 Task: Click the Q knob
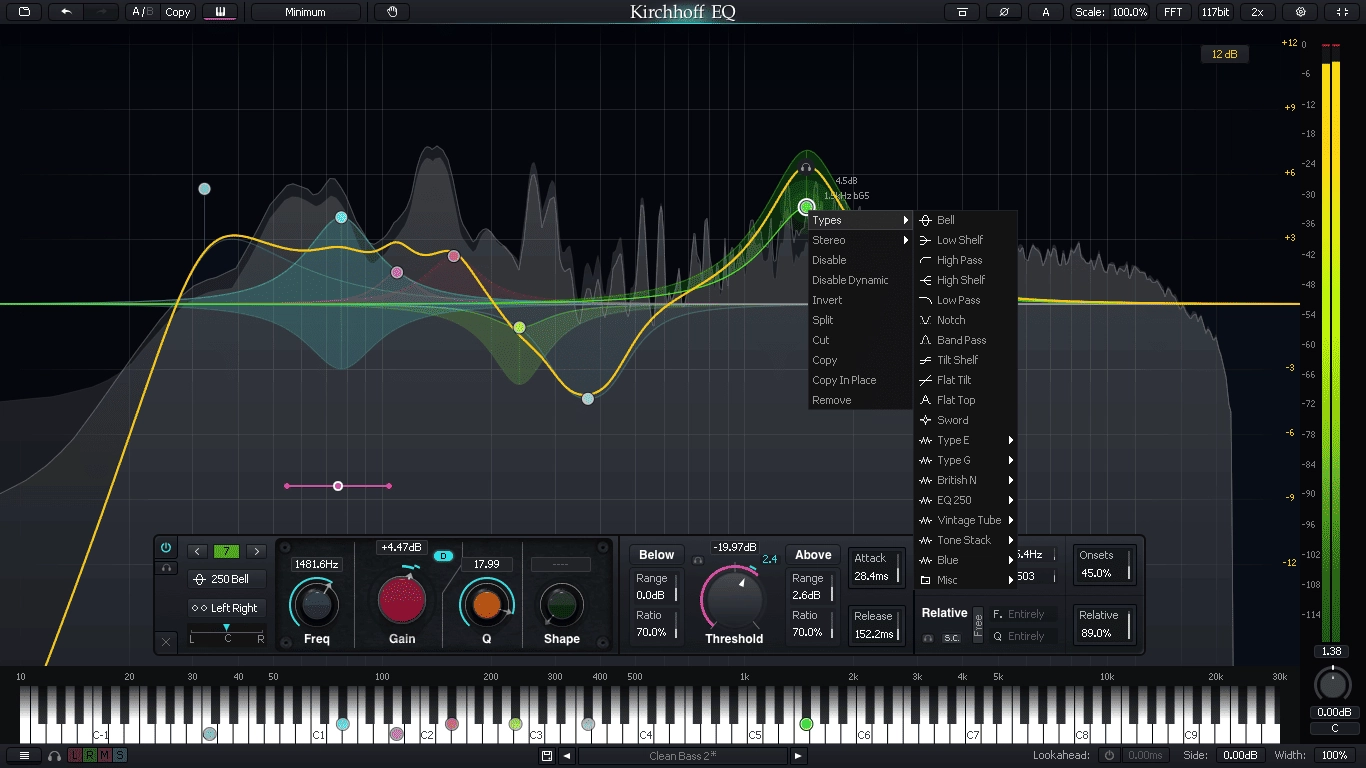486,604
